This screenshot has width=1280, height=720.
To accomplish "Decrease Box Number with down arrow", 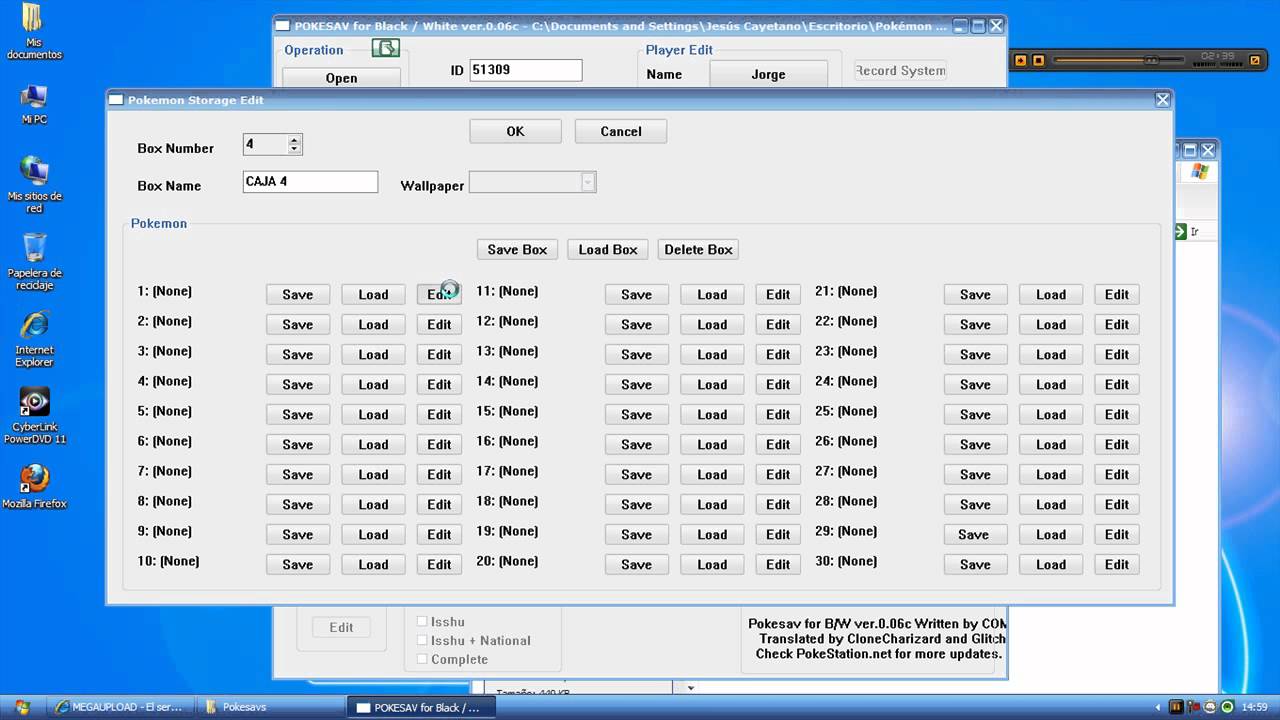I will pos(294,150).
